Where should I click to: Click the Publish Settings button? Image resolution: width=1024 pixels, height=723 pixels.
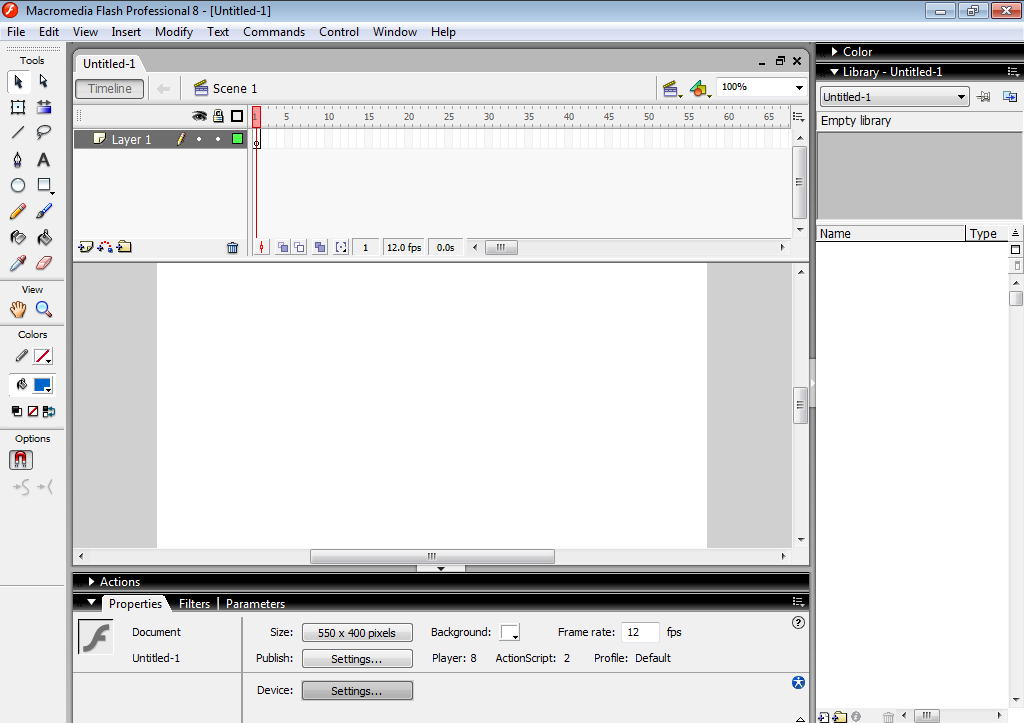tap(357, 658)
